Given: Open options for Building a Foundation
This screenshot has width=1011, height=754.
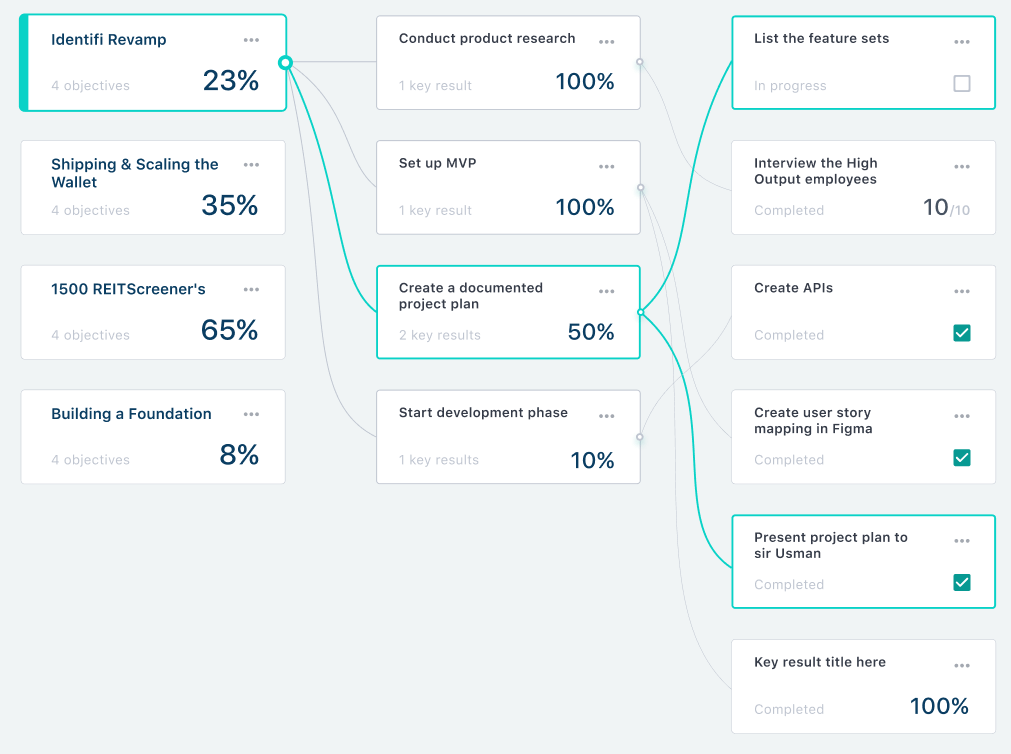Looking at the screenshot, I should coord(251,413).
